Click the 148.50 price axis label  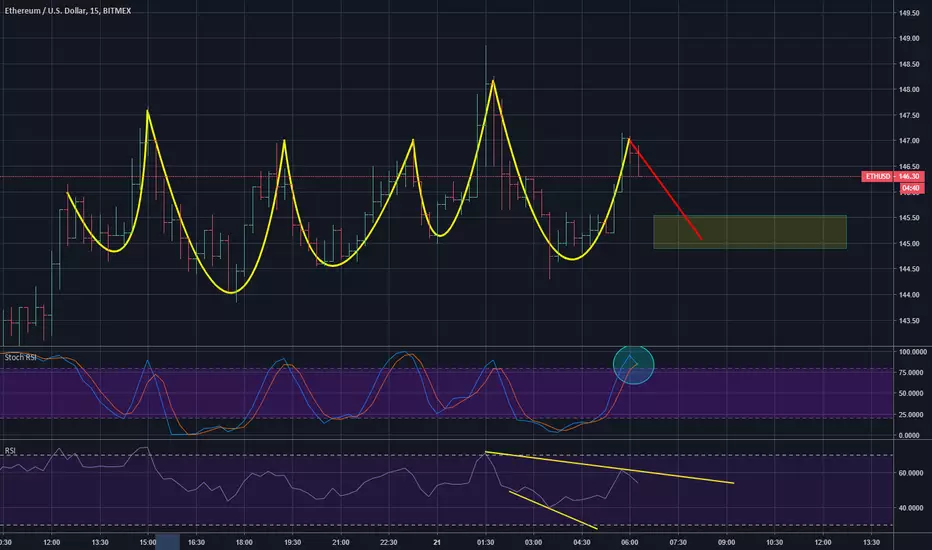click(909, 64)
